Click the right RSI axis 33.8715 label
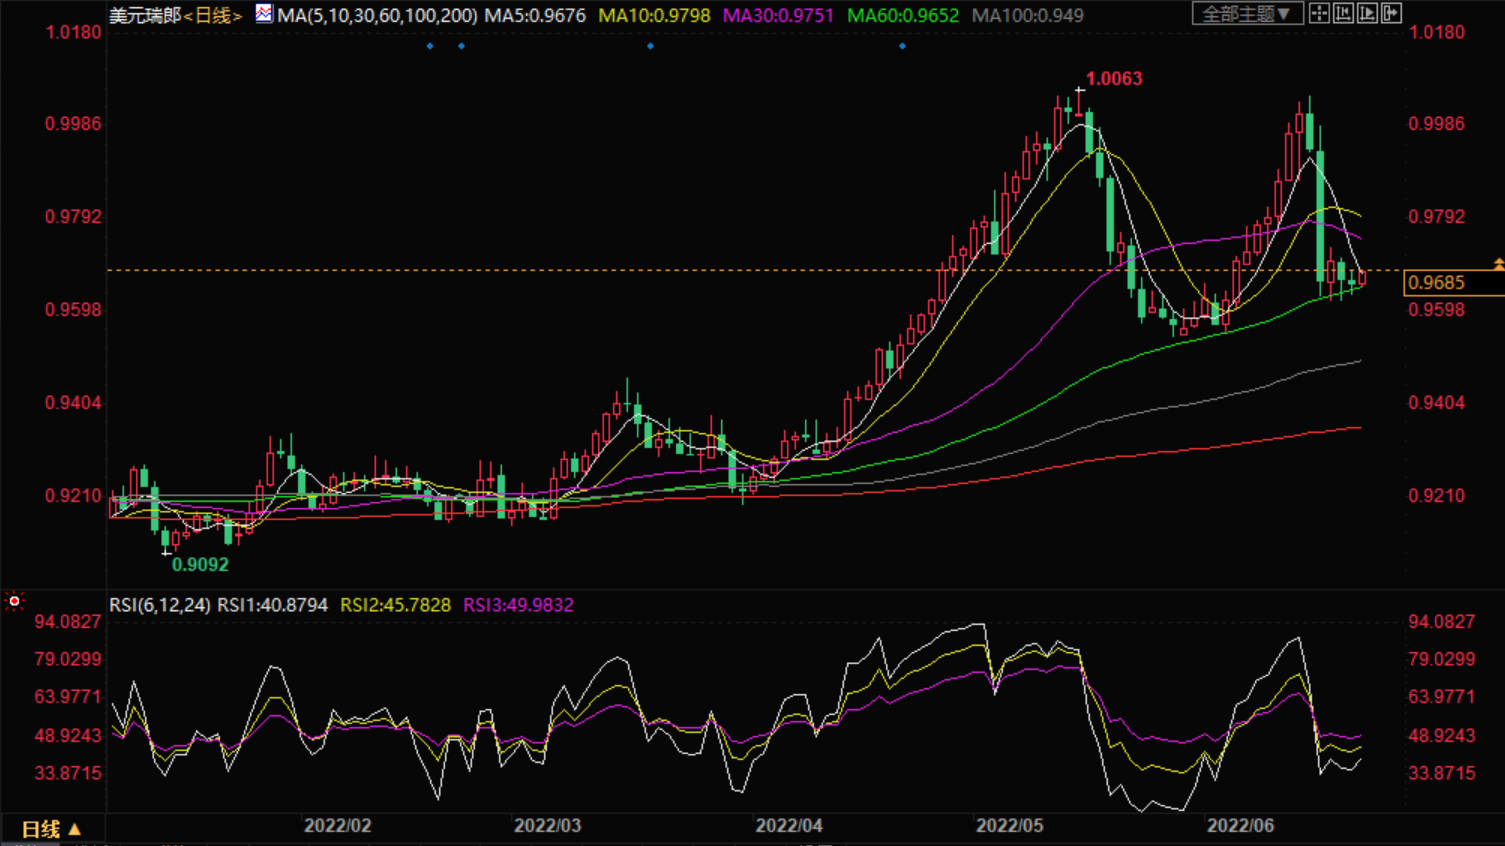The height and width of the screenshot is (846, 1505). 1442,773
